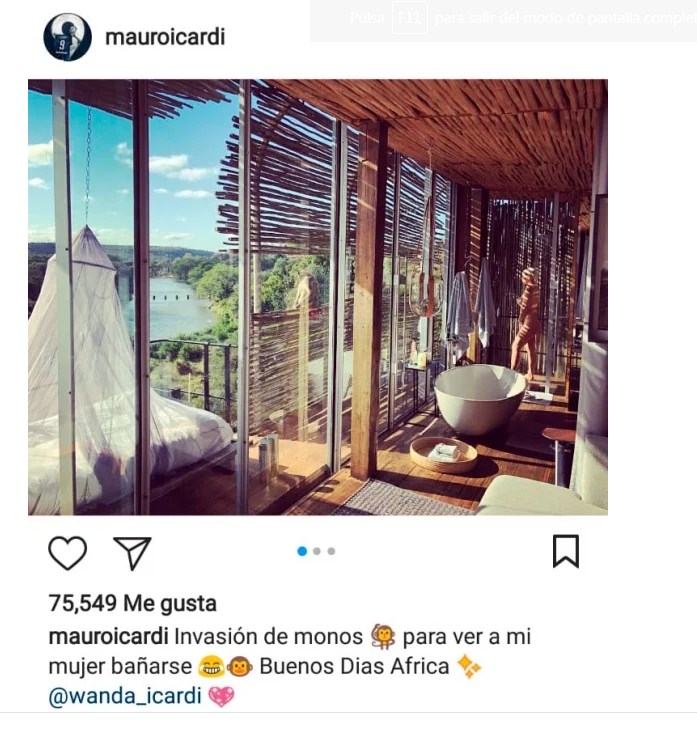Save the post with the bookmark icon

pos(566,551)
